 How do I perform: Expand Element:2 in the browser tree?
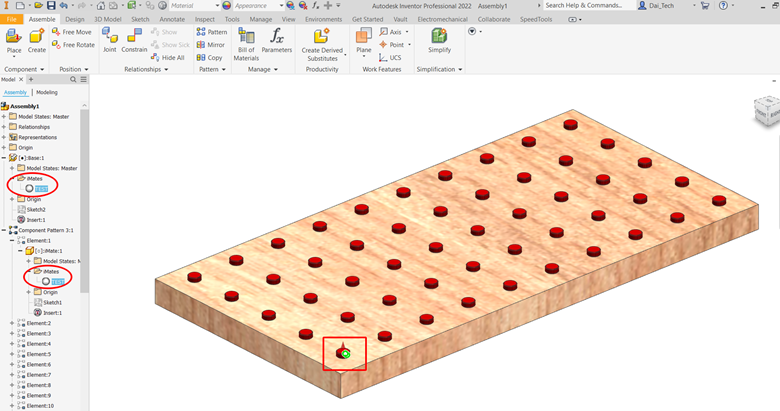12,323
